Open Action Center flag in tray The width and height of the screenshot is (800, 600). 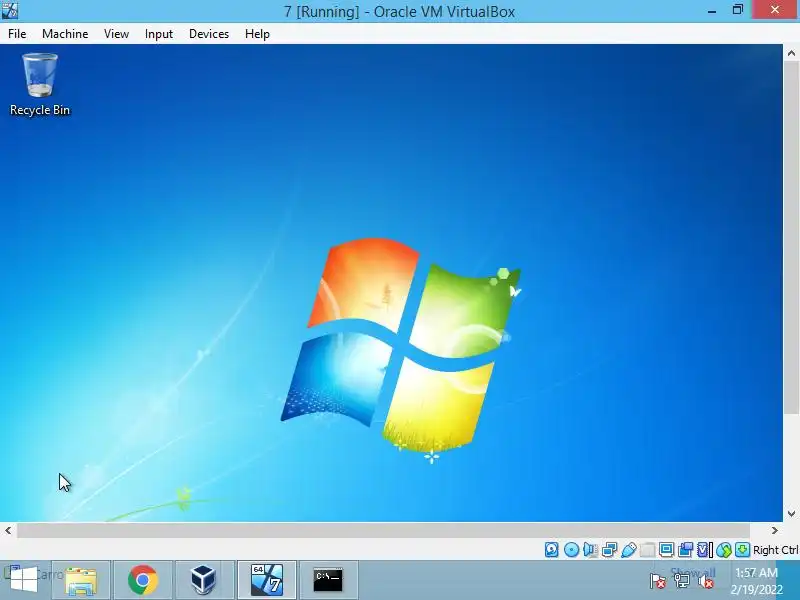tap(658, 581)
